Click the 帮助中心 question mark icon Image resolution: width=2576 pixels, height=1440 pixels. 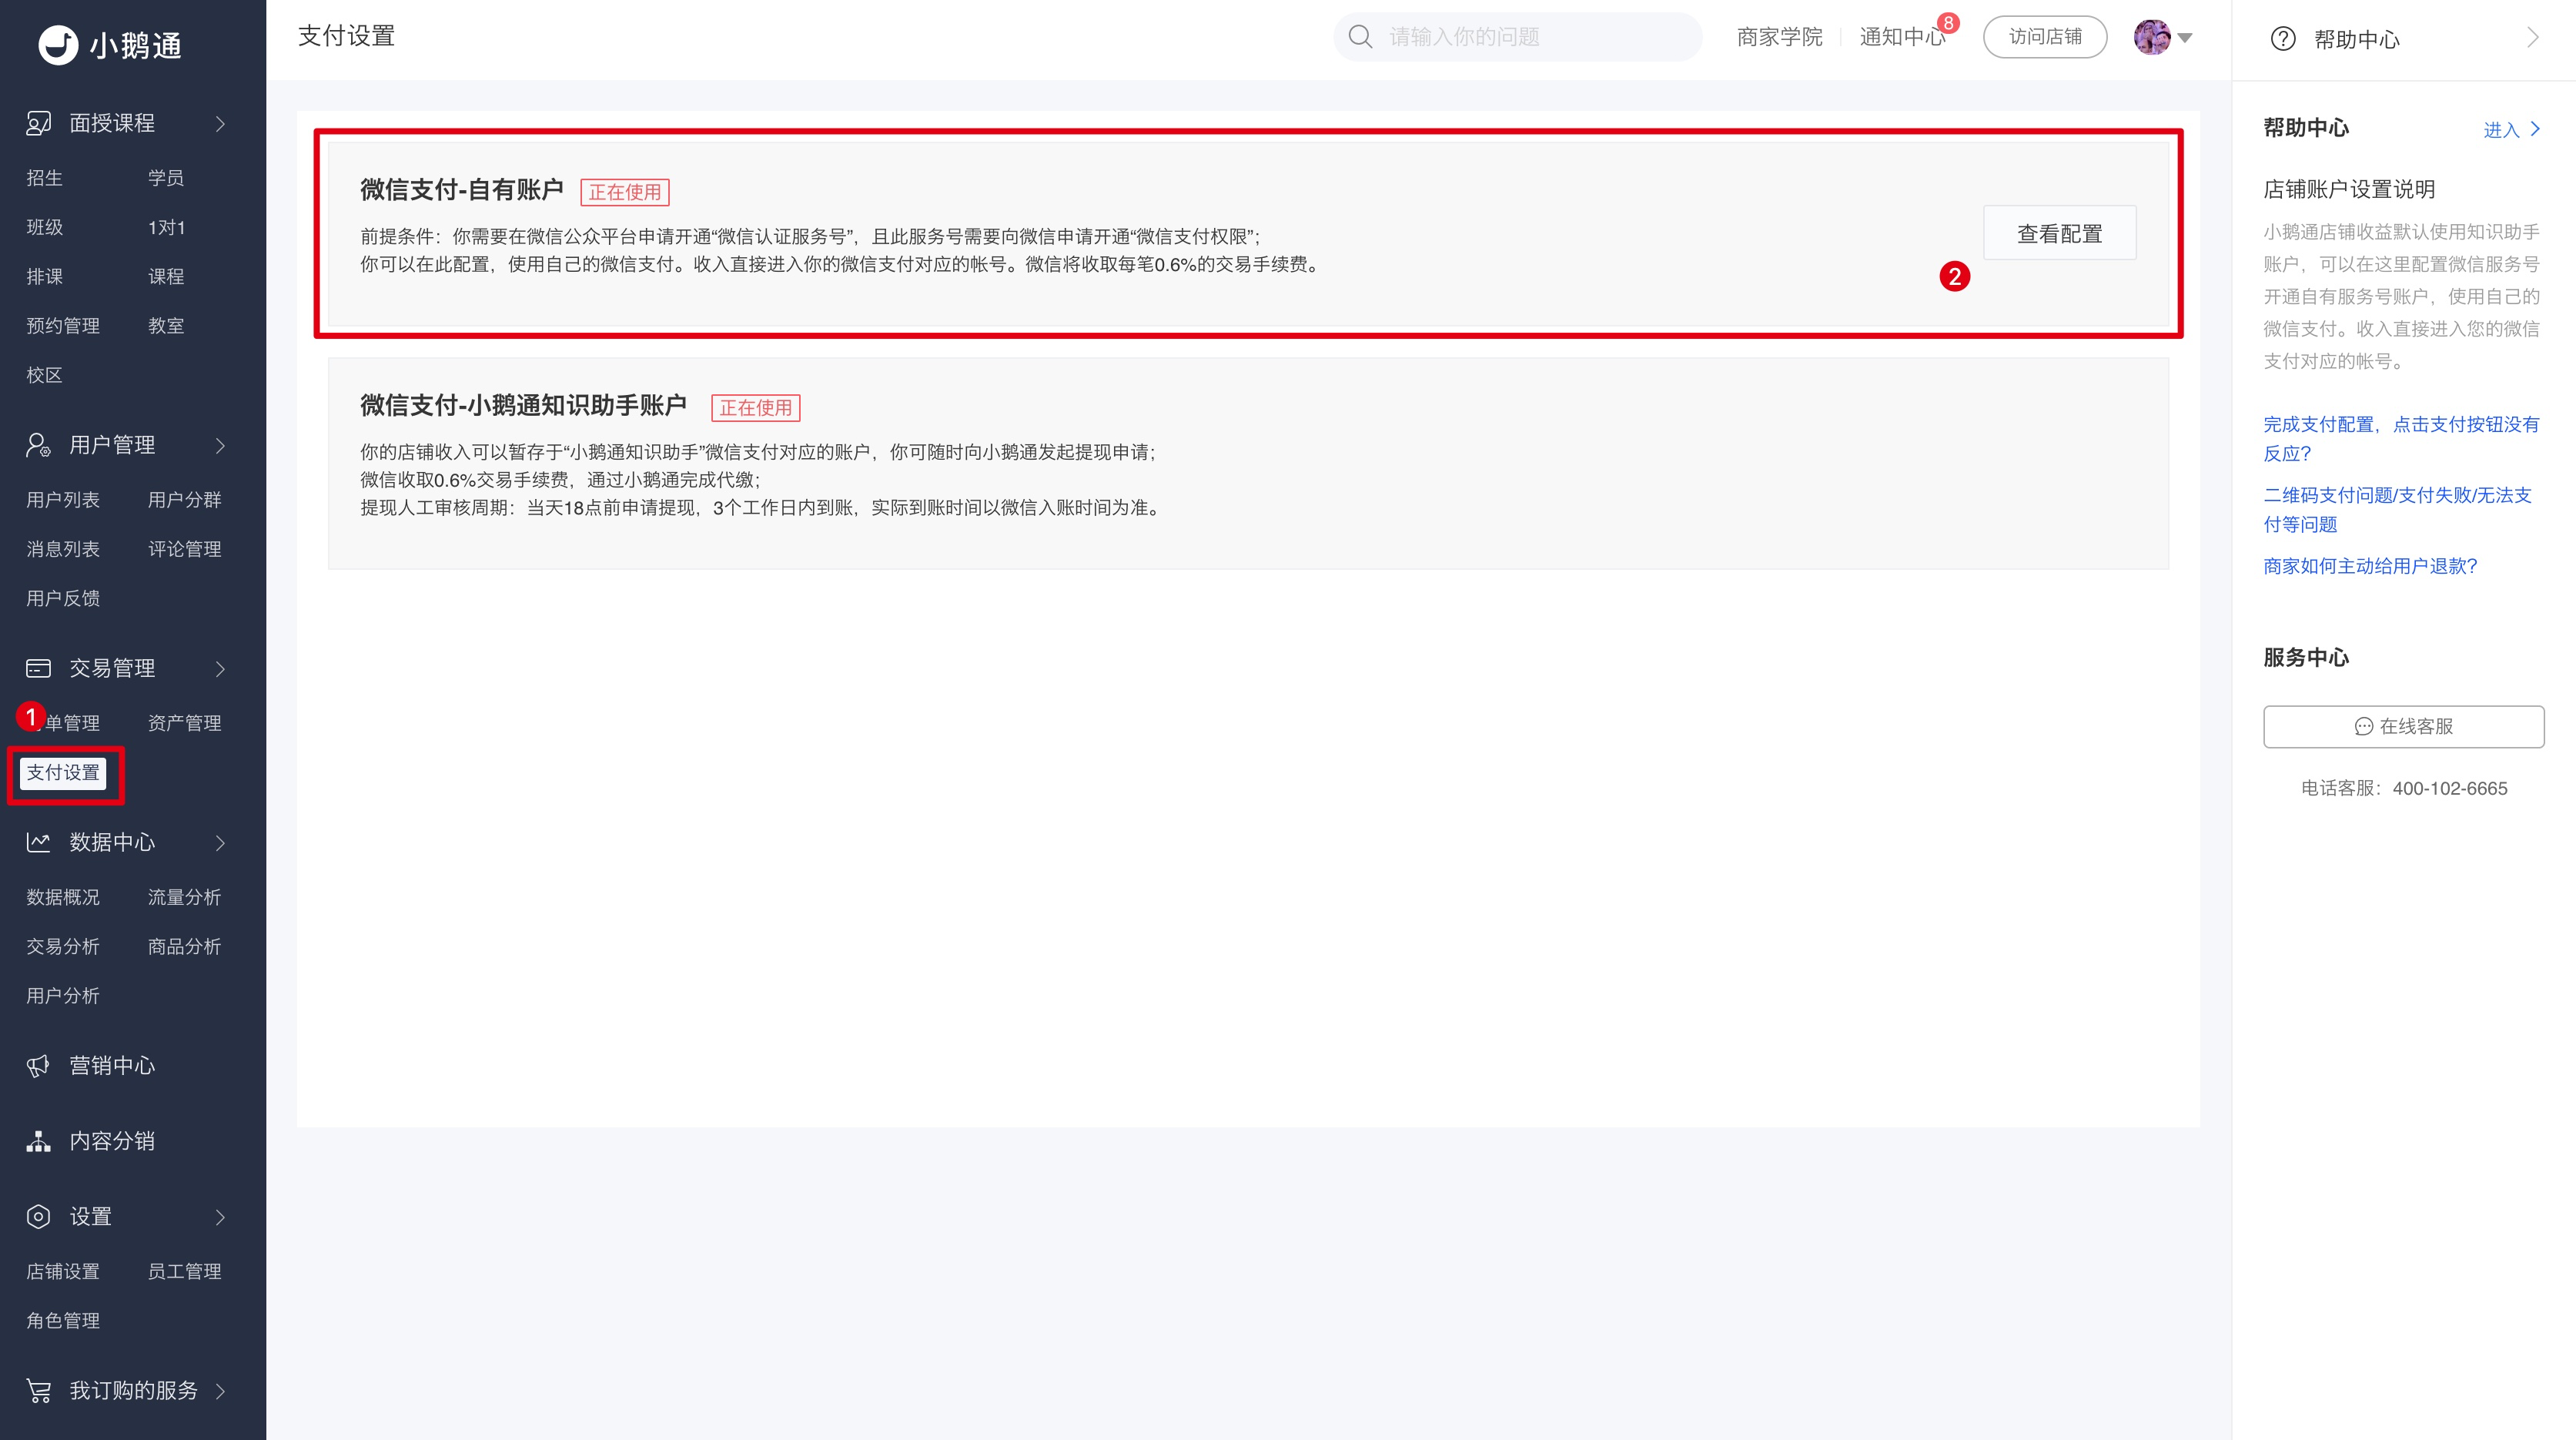click(2283, 39)
